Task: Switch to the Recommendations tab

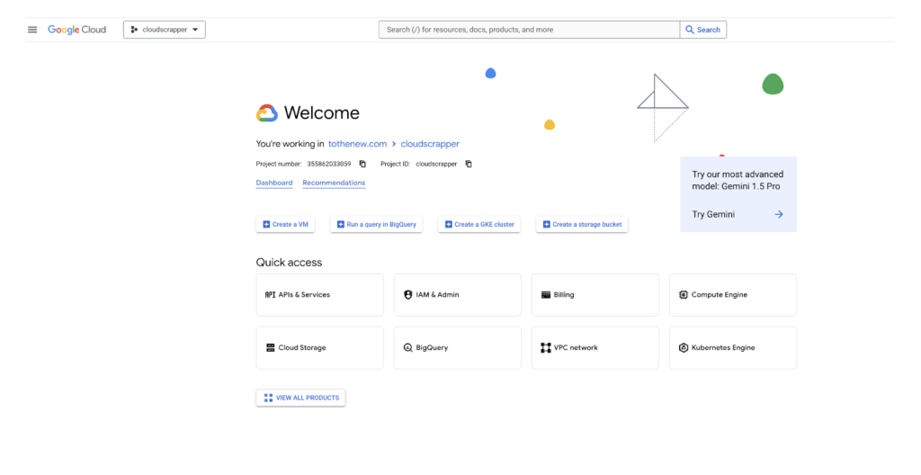Action: (334, 183)
